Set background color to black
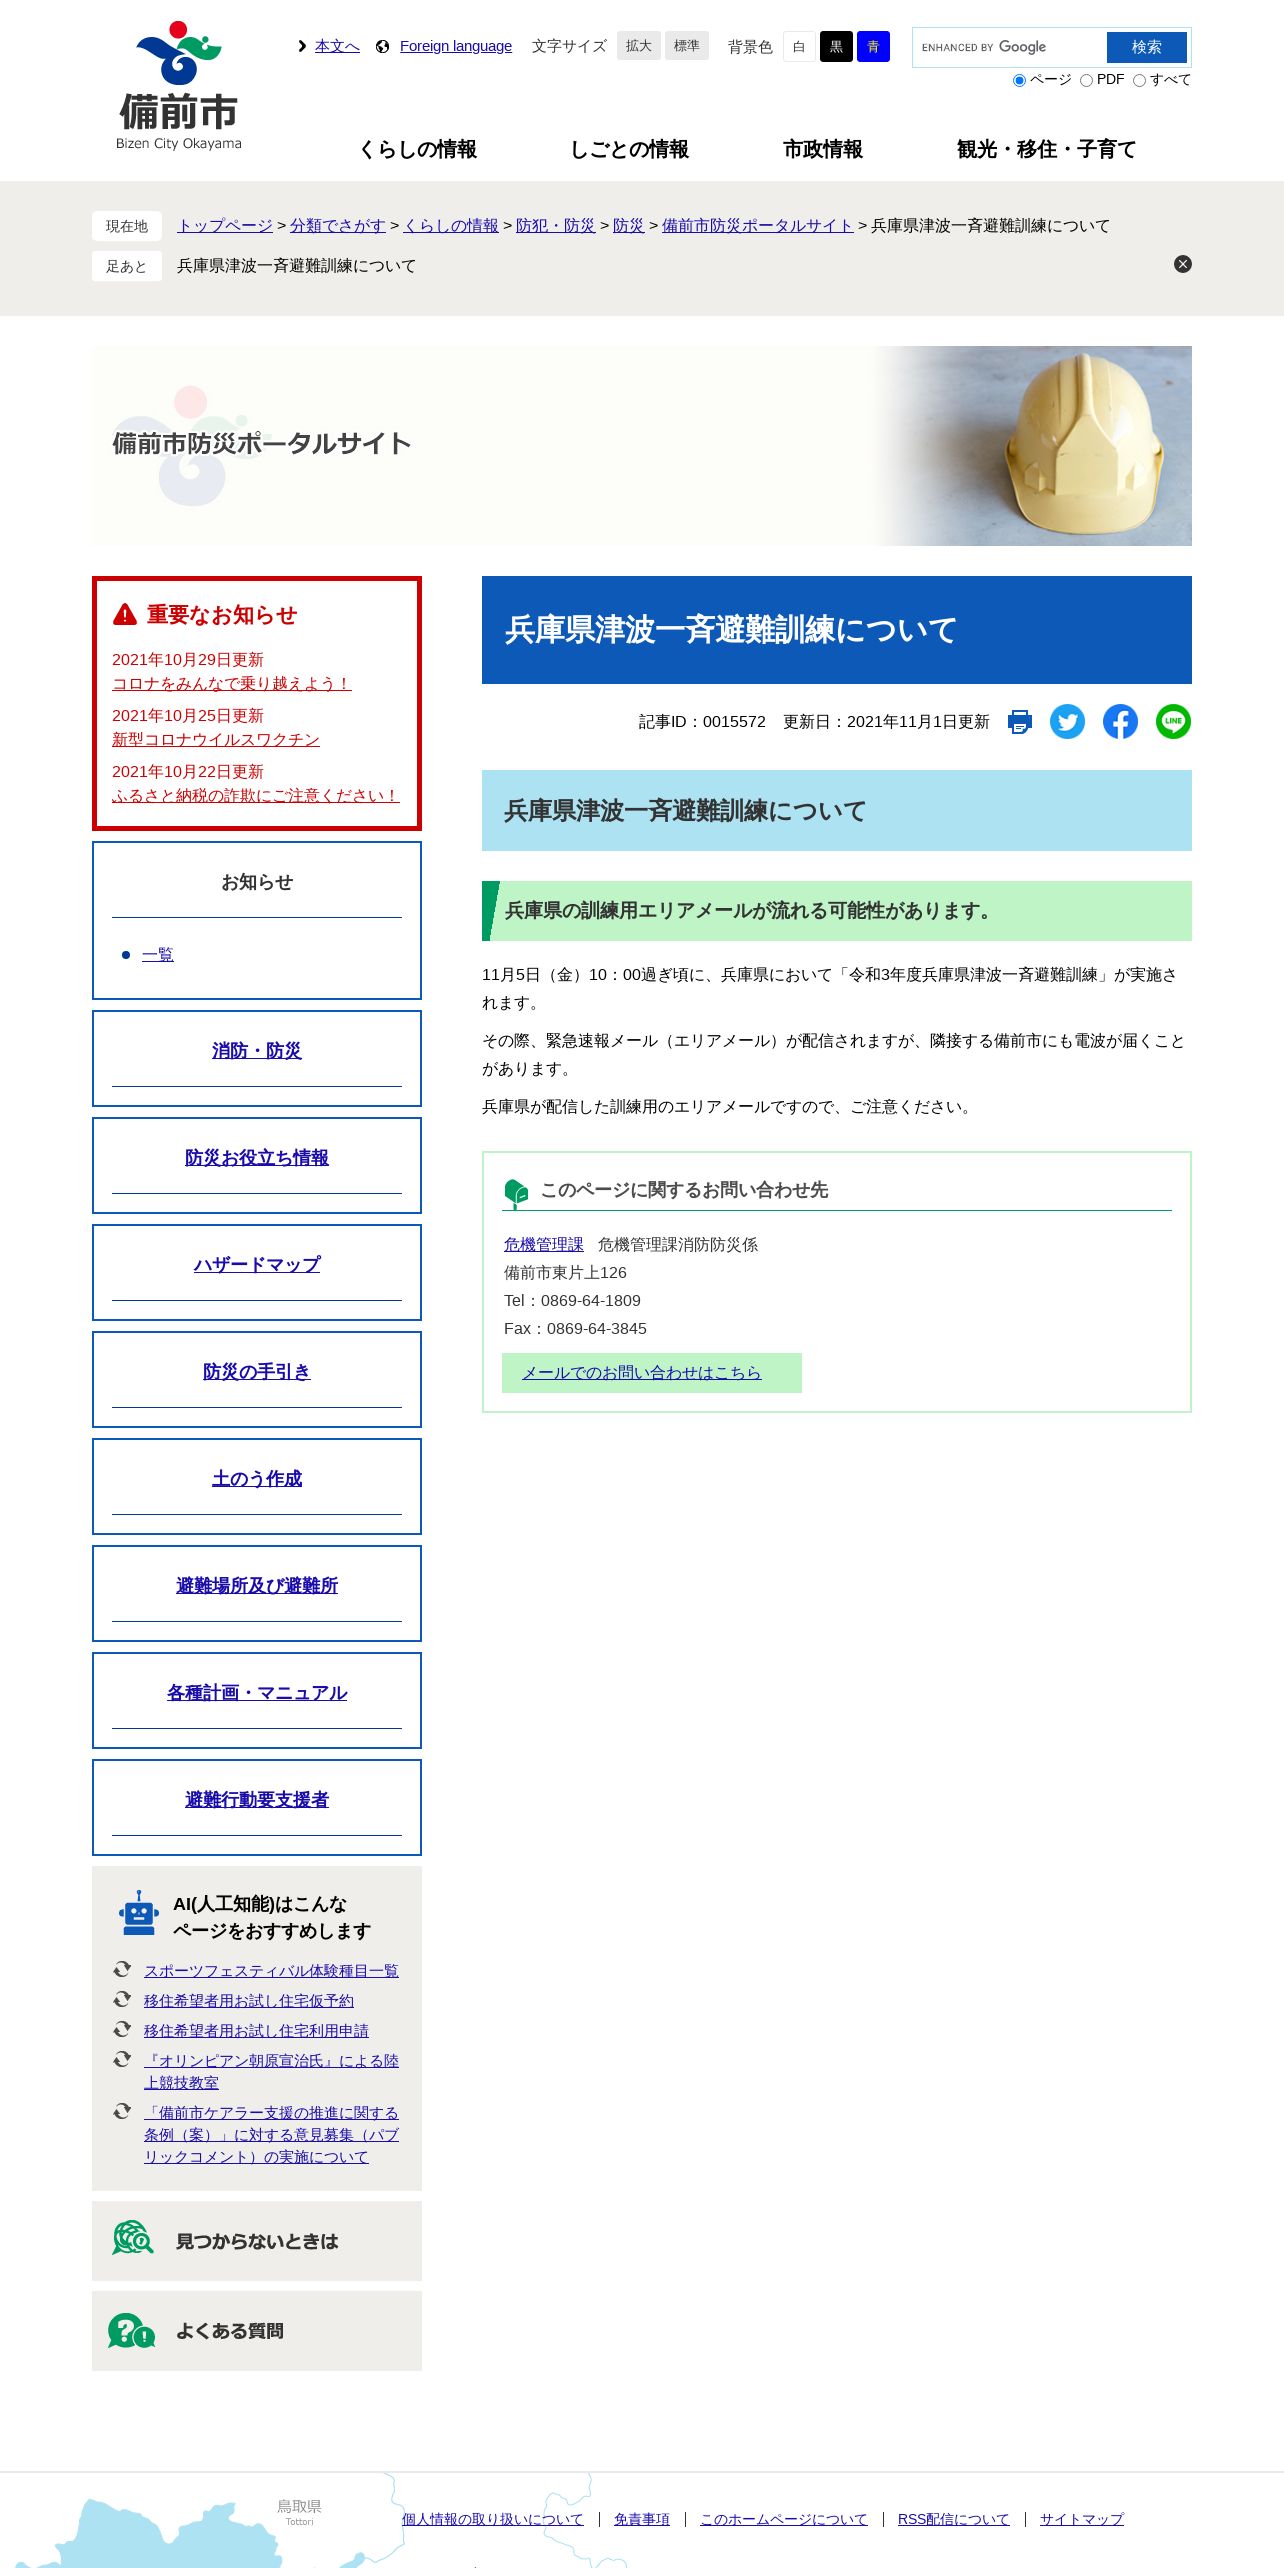The width and height of the screenshot is (1284, 2568). click(x=836, y=47)
